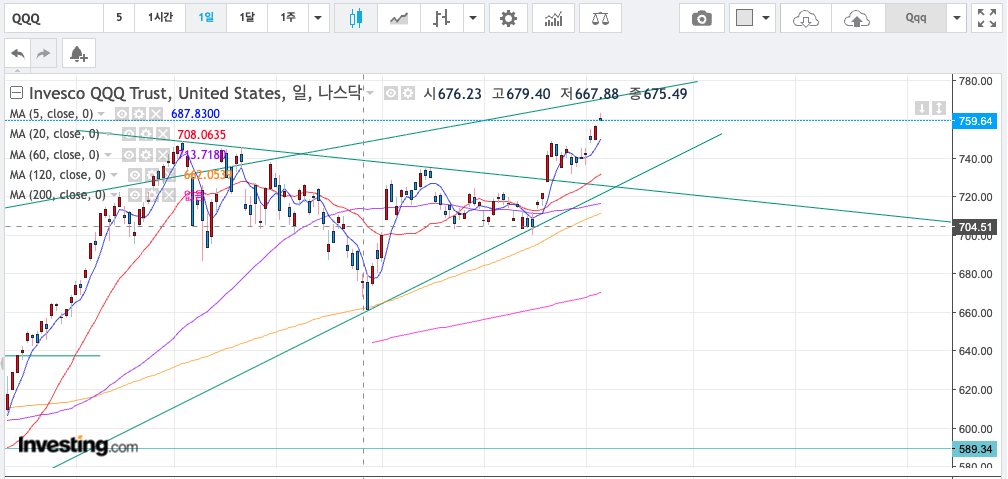
Task: Click the undo arrow icon
Action: click(19, 54)
